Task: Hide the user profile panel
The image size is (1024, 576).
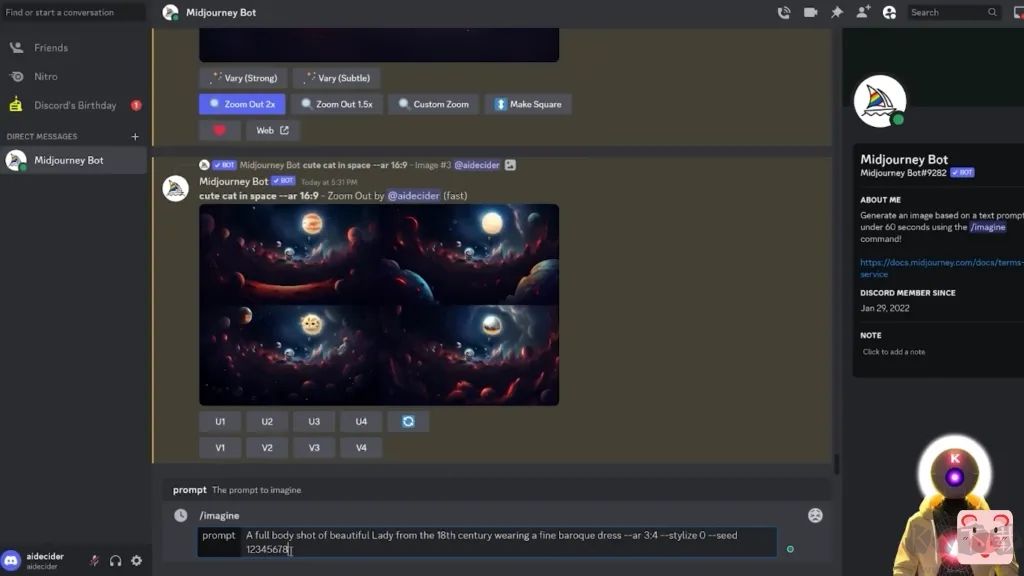Action: tap(889, 13)
